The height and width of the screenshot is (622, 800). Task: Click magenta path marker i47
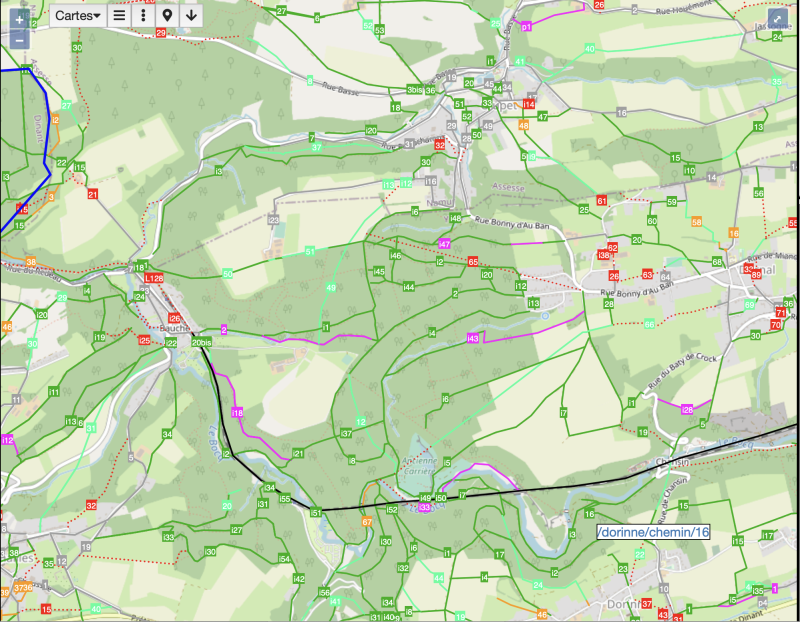[x=445, y=244]
